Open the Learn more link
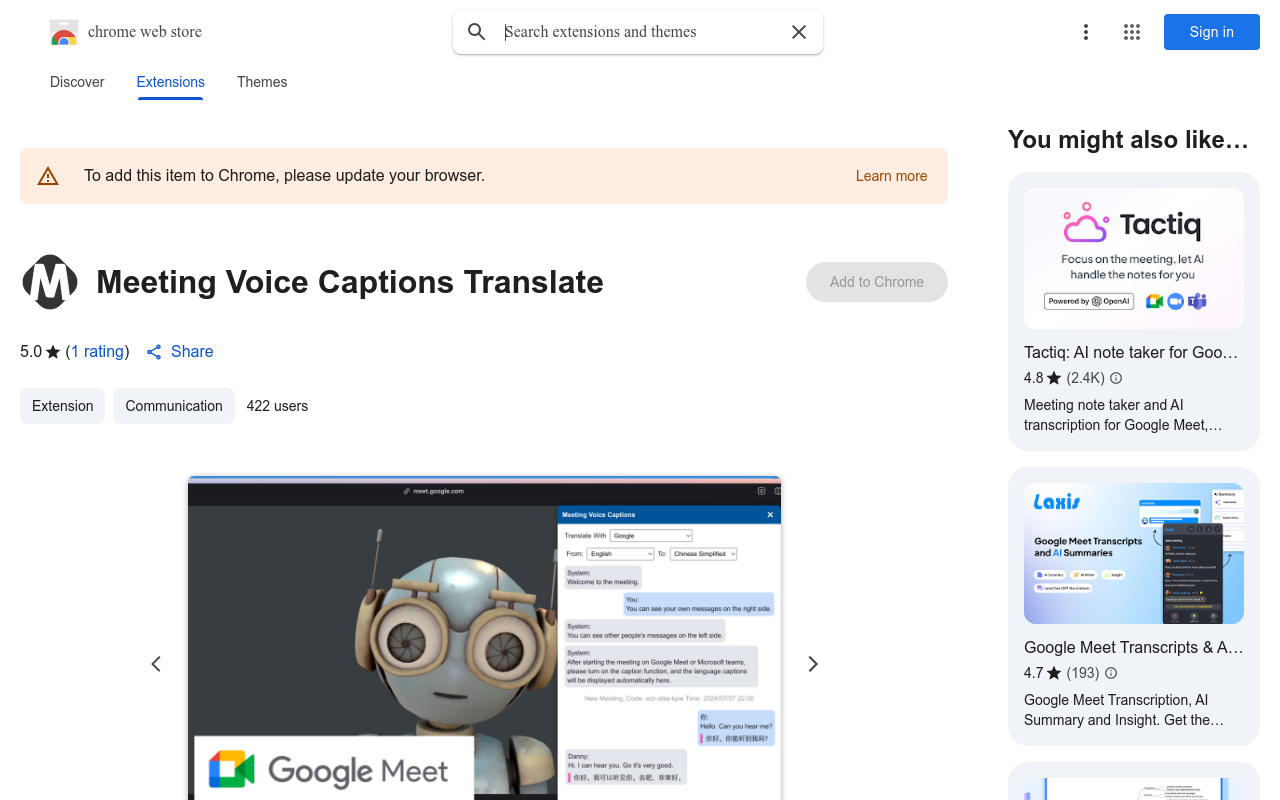1280x800 pixels. [892, 176]
